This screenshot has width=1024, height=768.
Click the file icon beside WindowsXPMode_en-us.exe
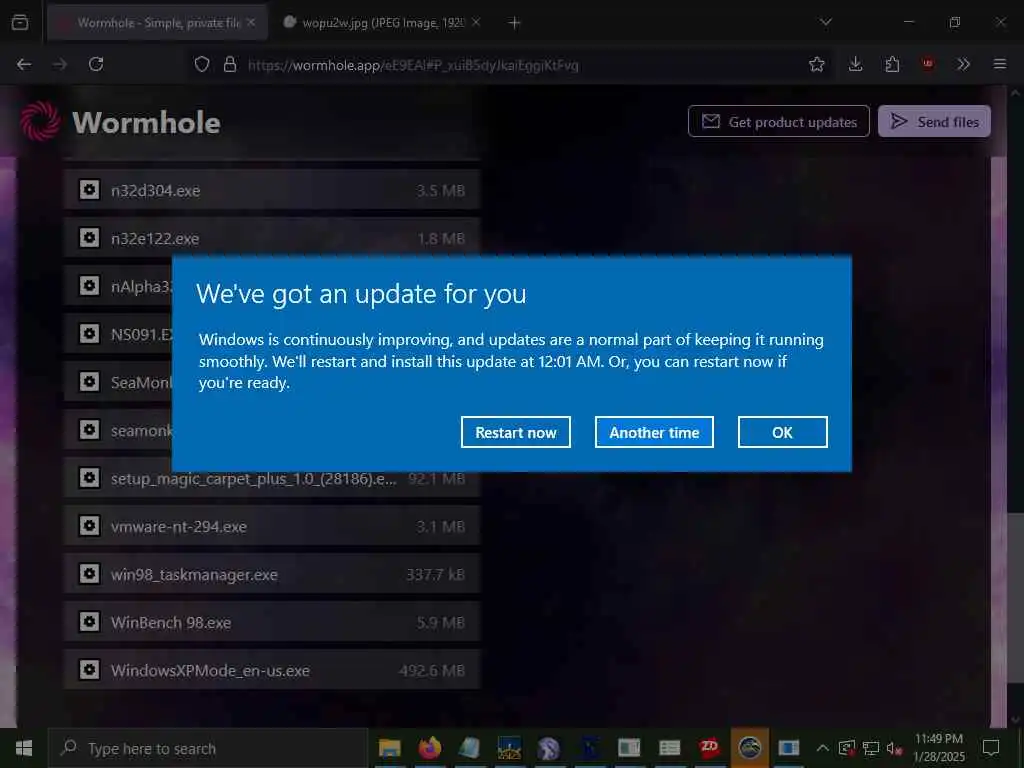[x=89, y=670]
